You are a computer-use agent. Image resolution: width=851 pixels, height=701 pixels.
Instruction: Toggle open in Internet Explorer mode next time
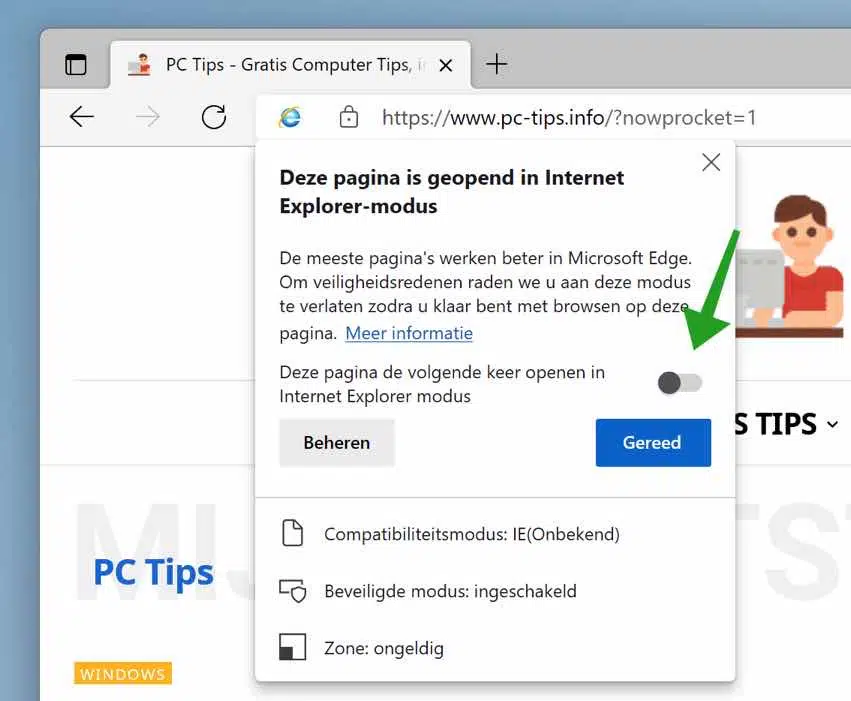click(x=679, y=383)
